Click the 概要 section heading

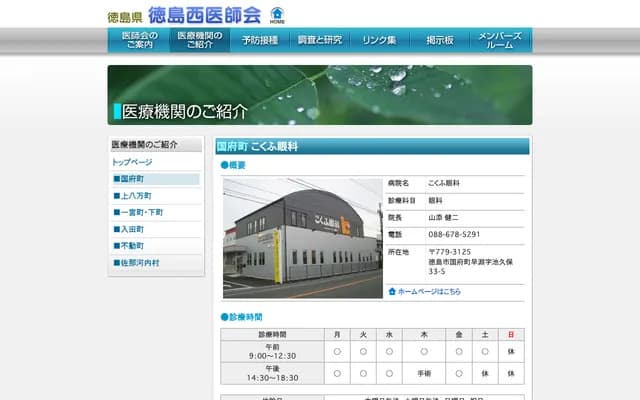(x=233, y=165)
